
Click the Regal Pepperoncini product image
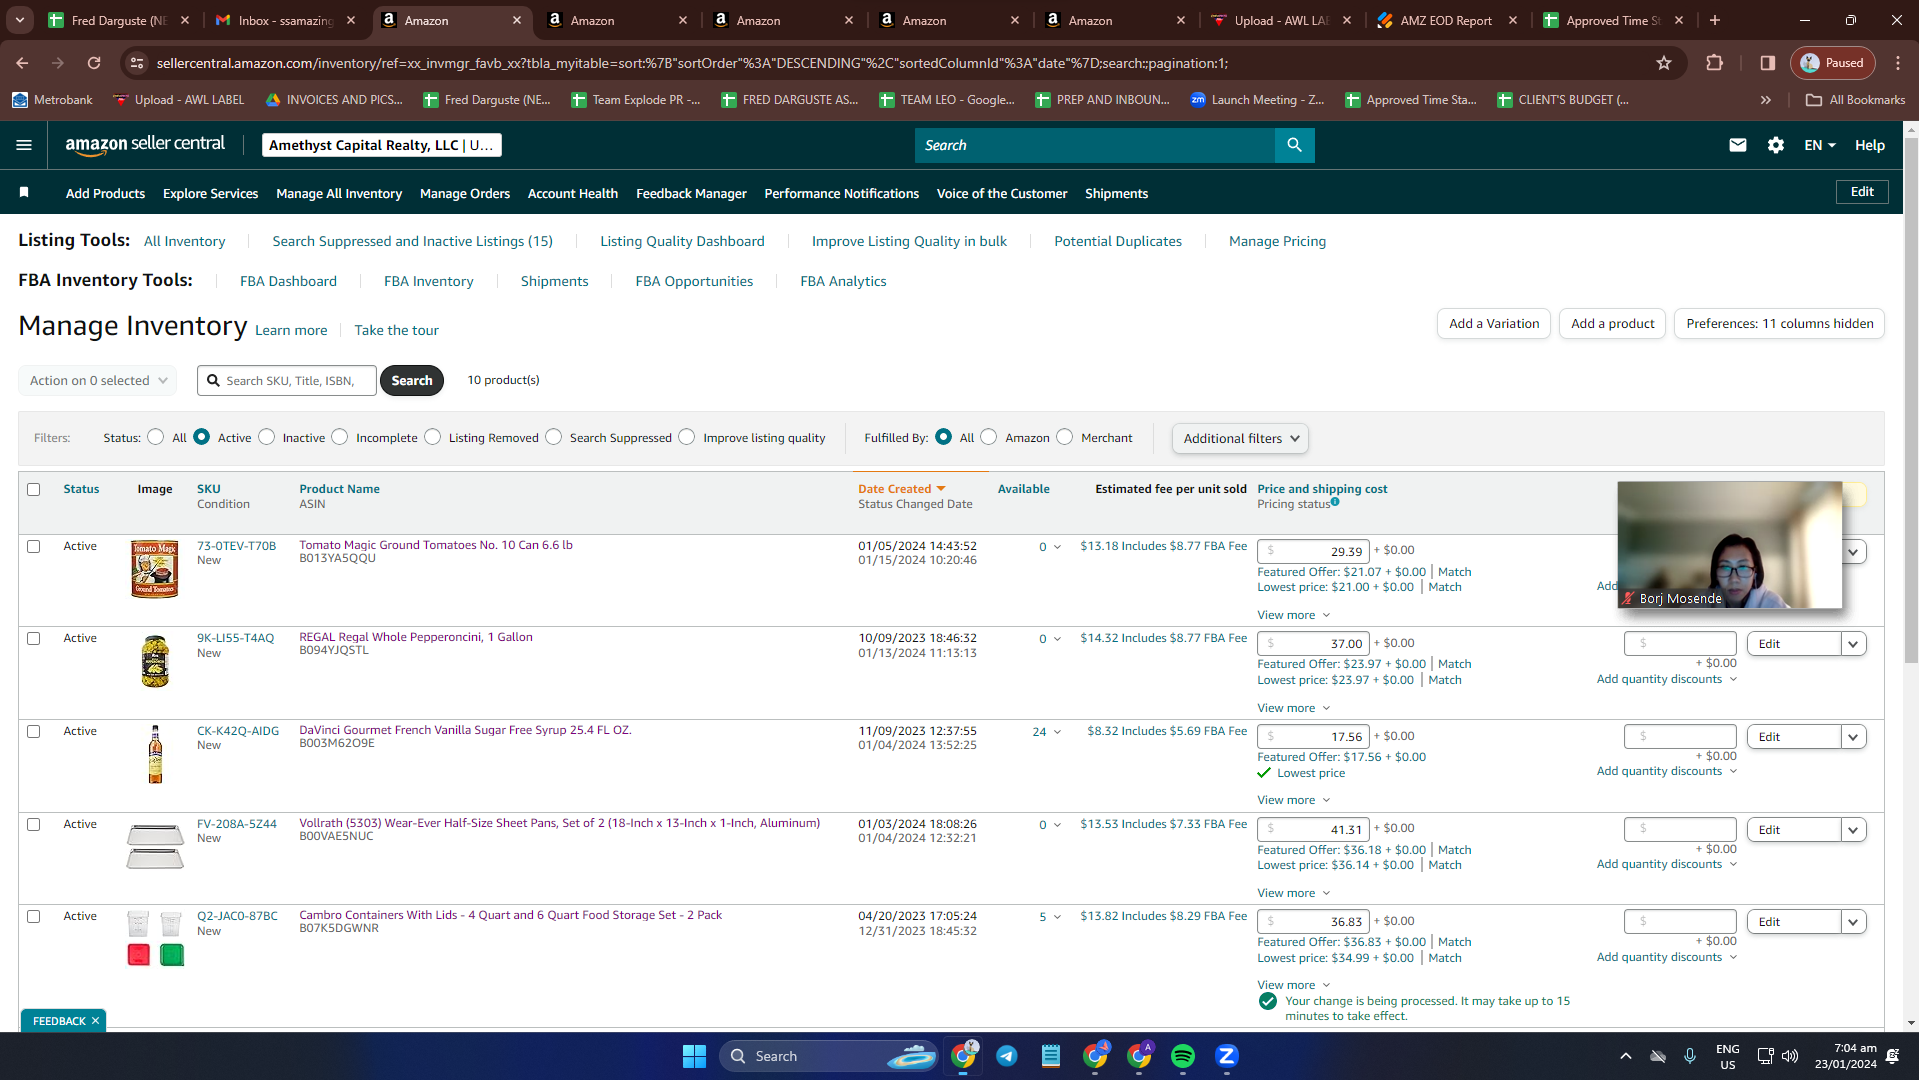pos(155,661)
